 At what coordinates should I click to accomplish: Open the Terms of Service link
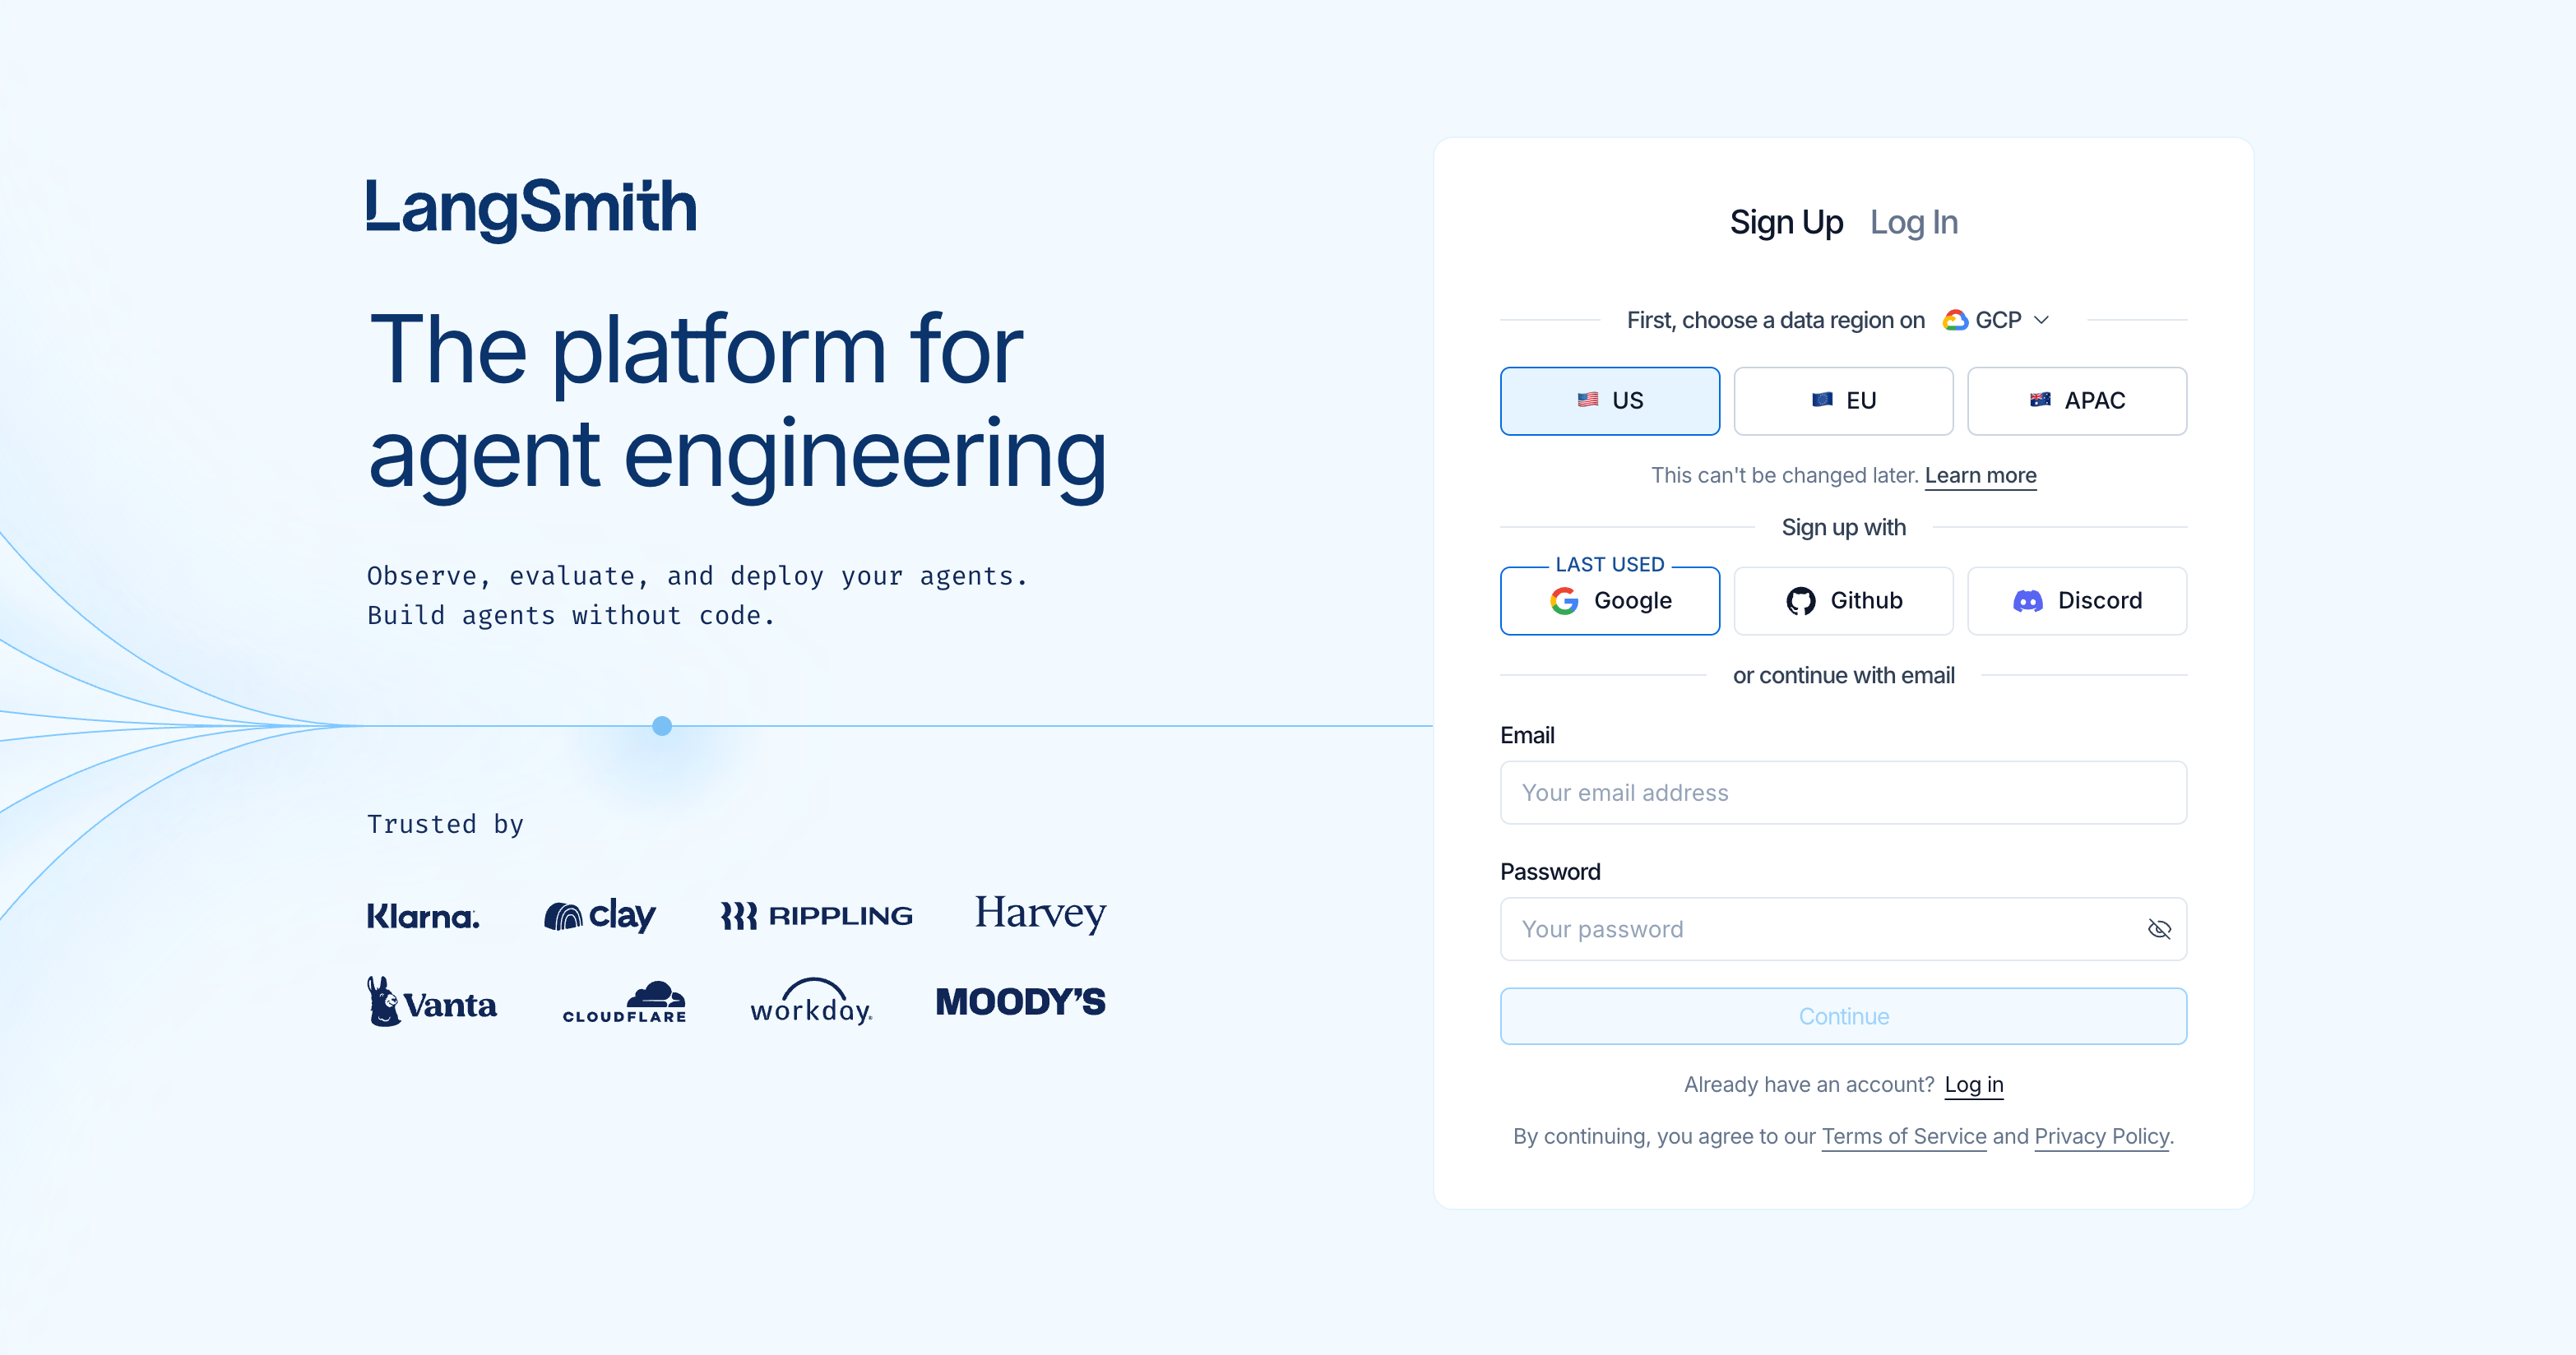click(x=1904, y=1137)
